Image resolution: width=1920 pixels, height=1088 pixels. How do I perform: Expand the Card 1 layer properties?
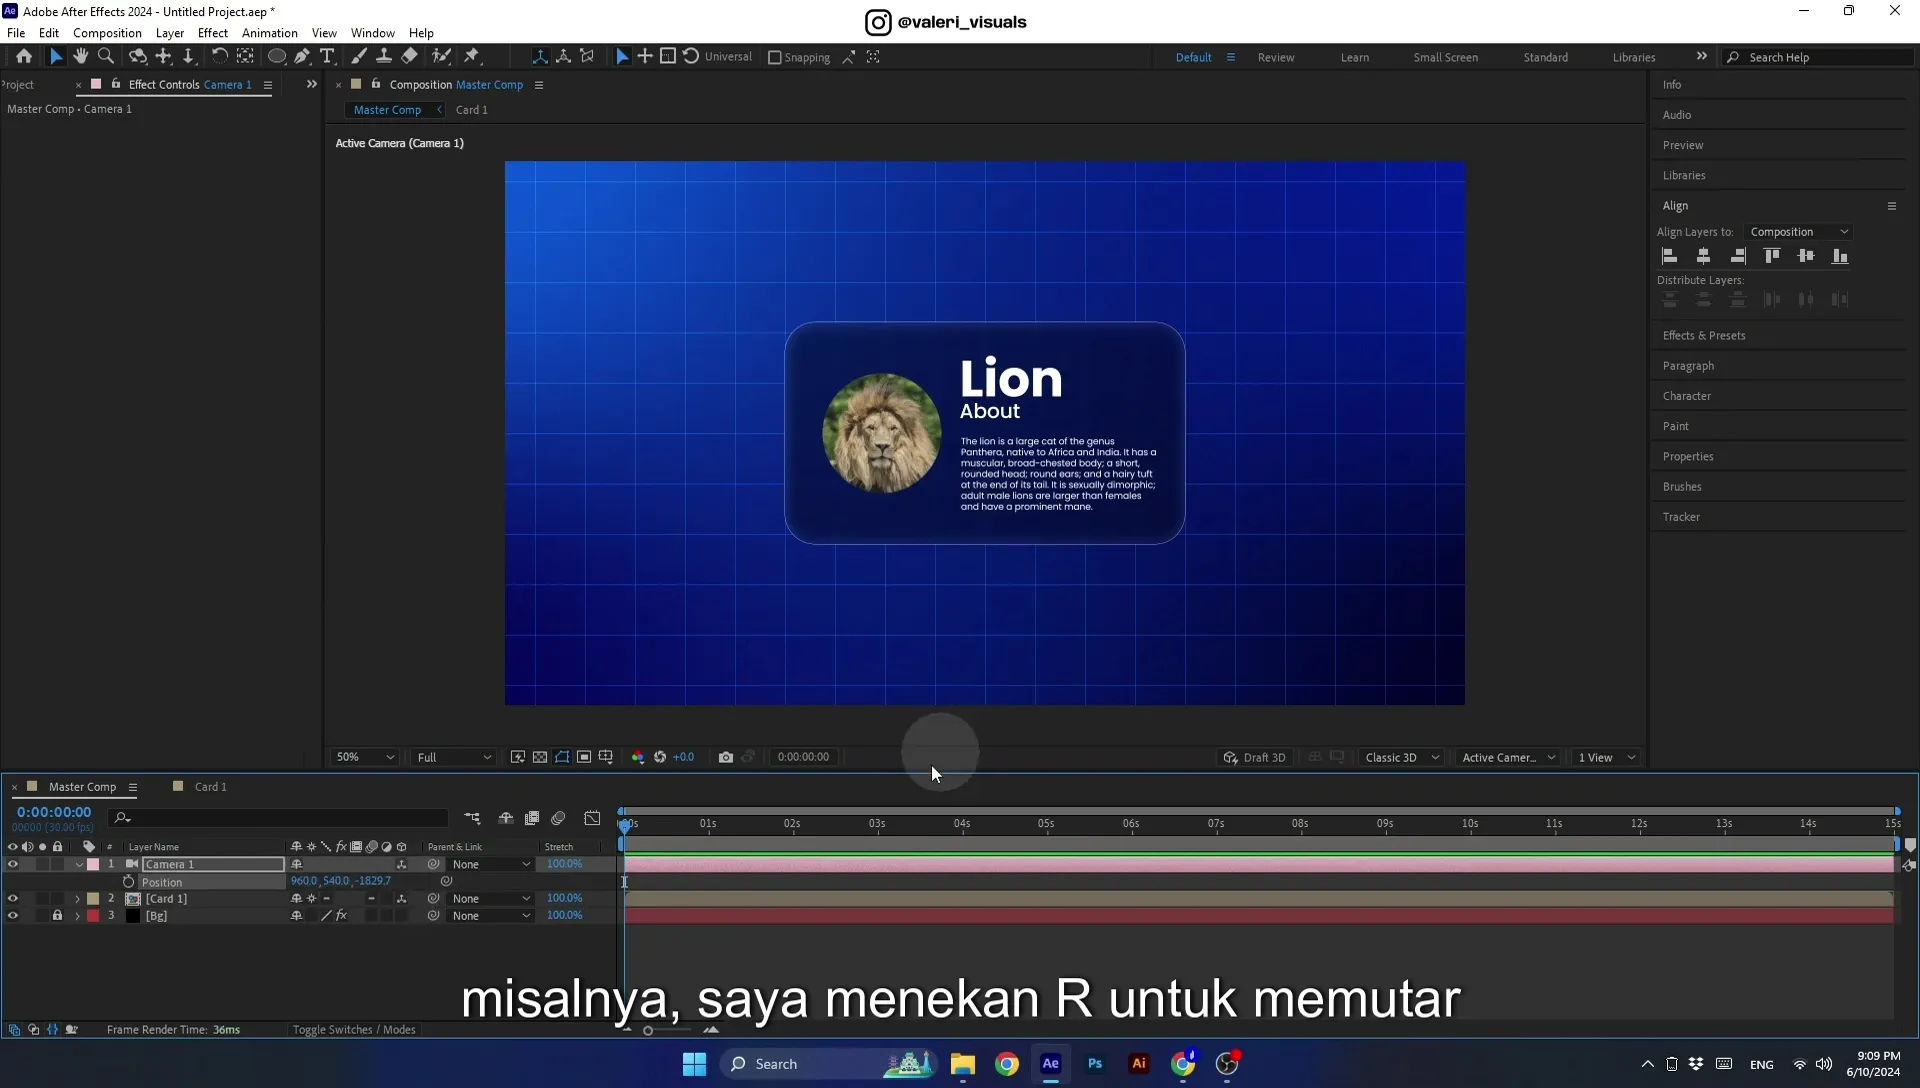click(78, 899)
